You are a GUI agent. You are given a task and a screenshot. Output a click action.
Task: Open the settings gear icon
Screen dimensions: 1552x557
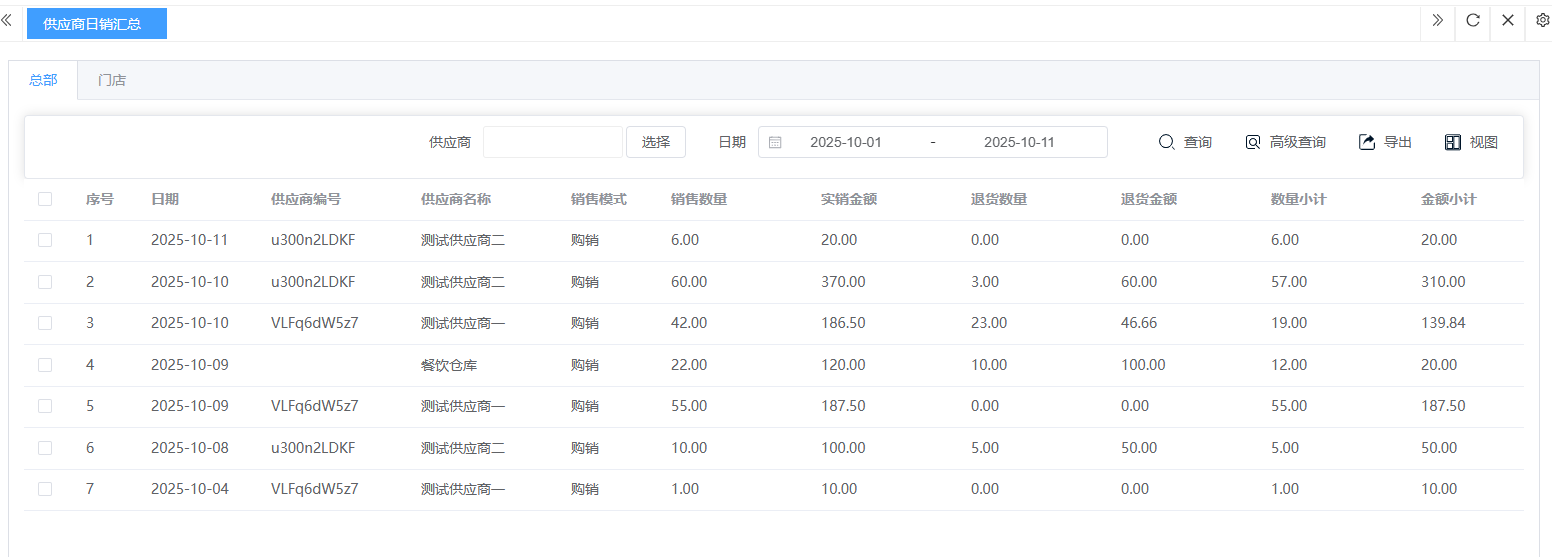point(1542,20)
